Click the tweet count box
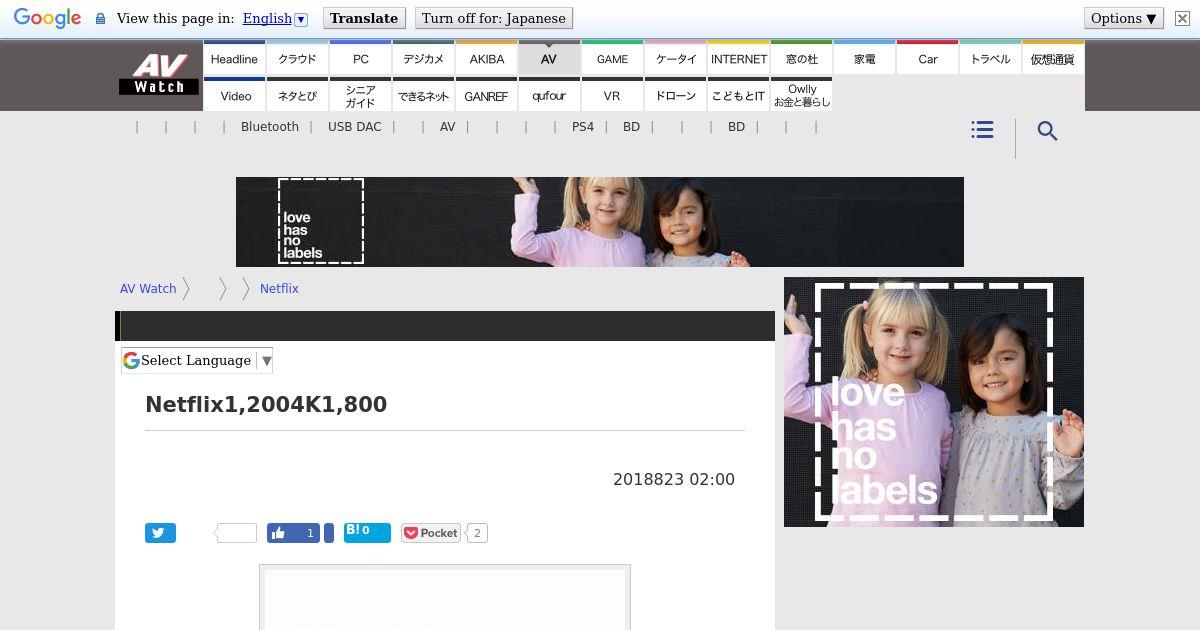Screen dimensions: 1200x630 [237, 533]
